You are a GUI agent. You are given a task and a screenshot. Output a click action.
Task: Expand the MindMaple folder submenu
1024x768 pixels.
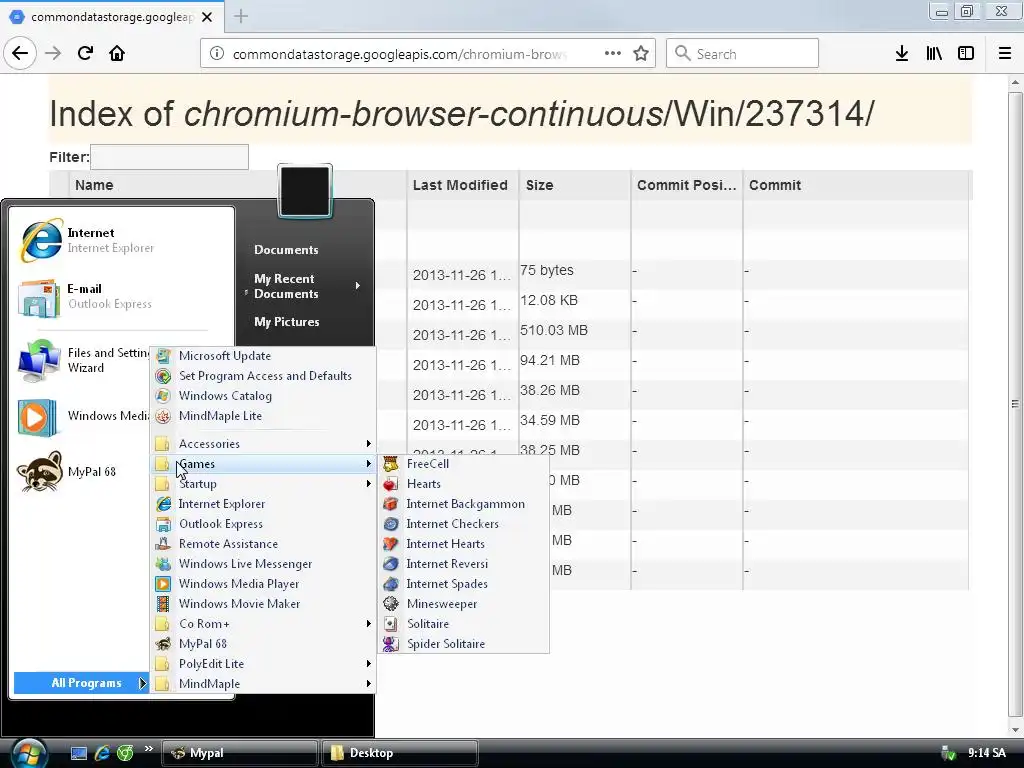click(264, 684)
